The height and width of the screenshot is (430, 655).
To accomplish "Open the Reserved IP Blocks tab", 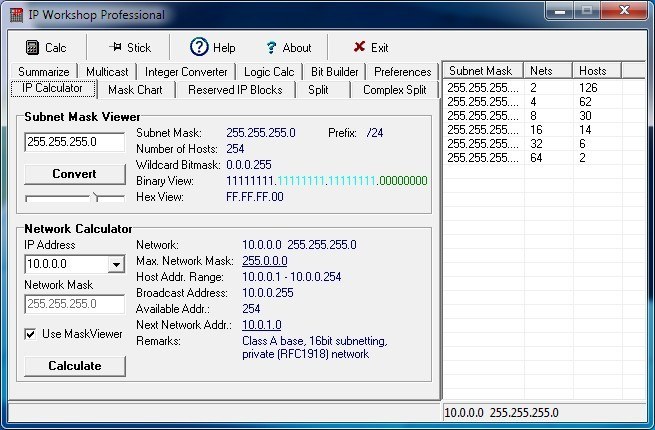I will pos(235,90).
